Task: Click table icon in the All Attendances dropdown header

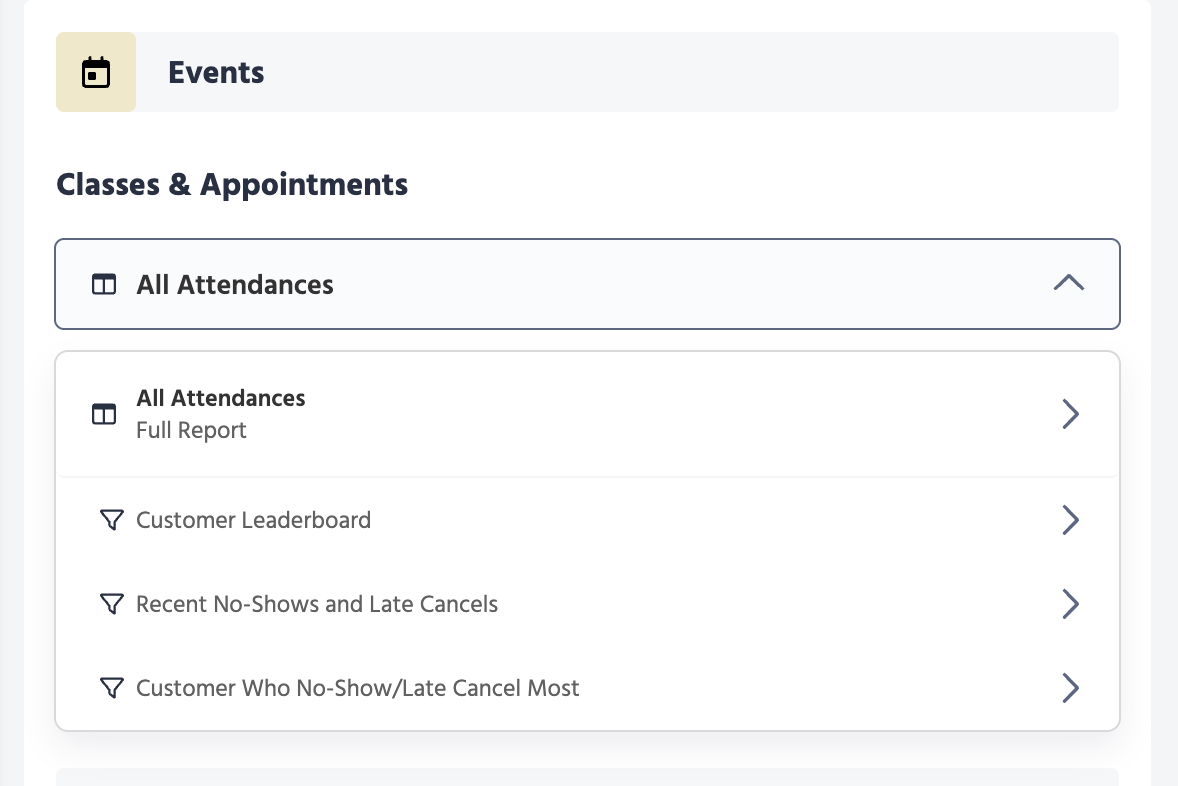Action: tap(104, 285)
